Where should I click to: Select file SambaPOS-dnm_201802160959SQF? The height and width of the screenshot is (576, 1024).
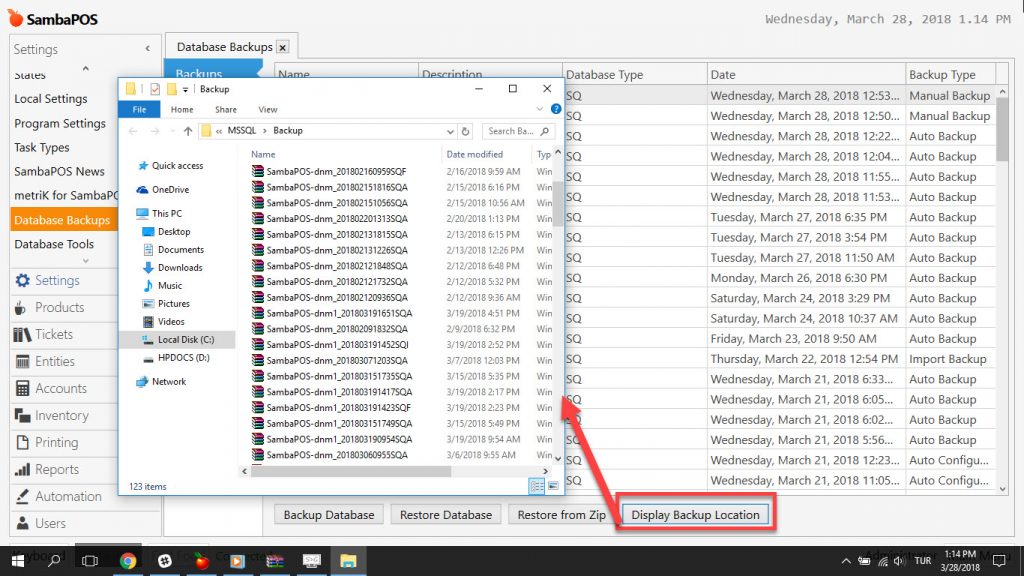tap(336, 172)
